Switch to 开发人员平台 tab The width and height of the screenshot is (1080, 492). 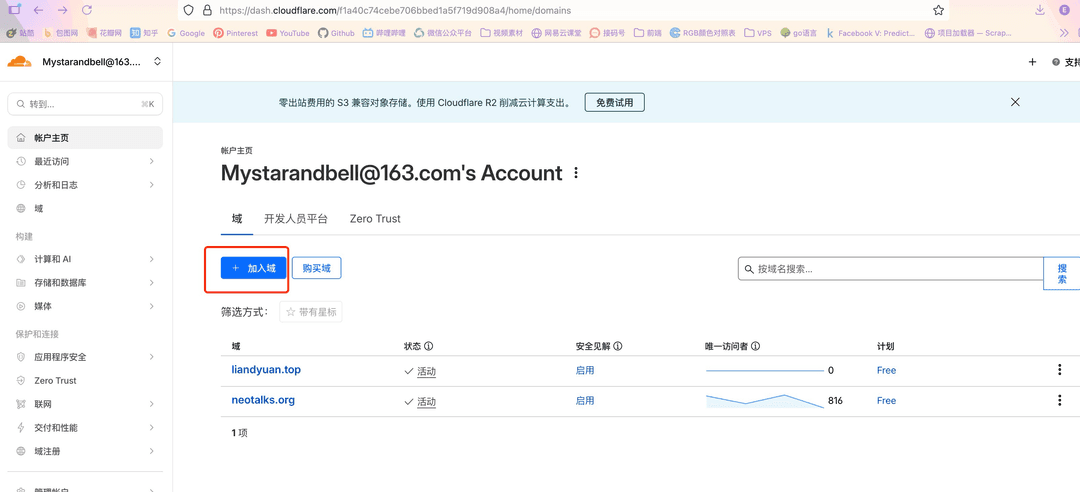(x=295, y=218)
